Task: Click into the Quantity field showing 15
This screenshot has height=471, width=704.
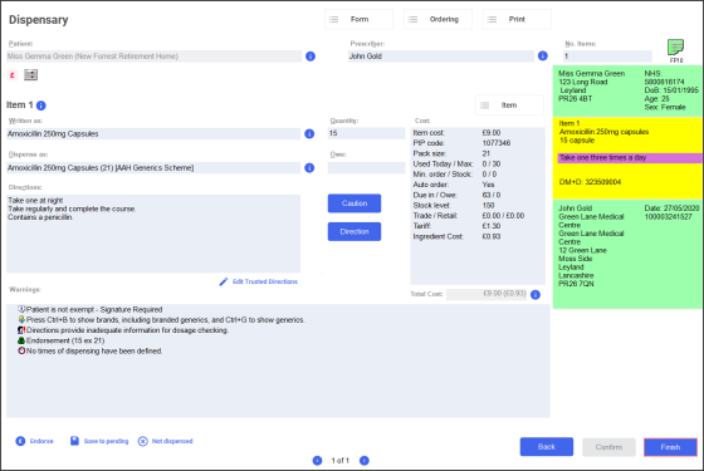Action: pyautogui.click(x=366, y=133)
